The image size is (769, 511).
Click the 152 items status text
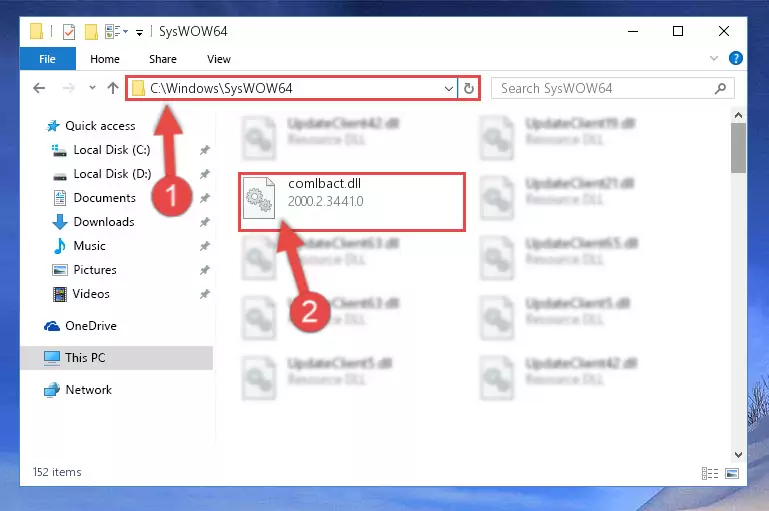click(x=57, y=472)
